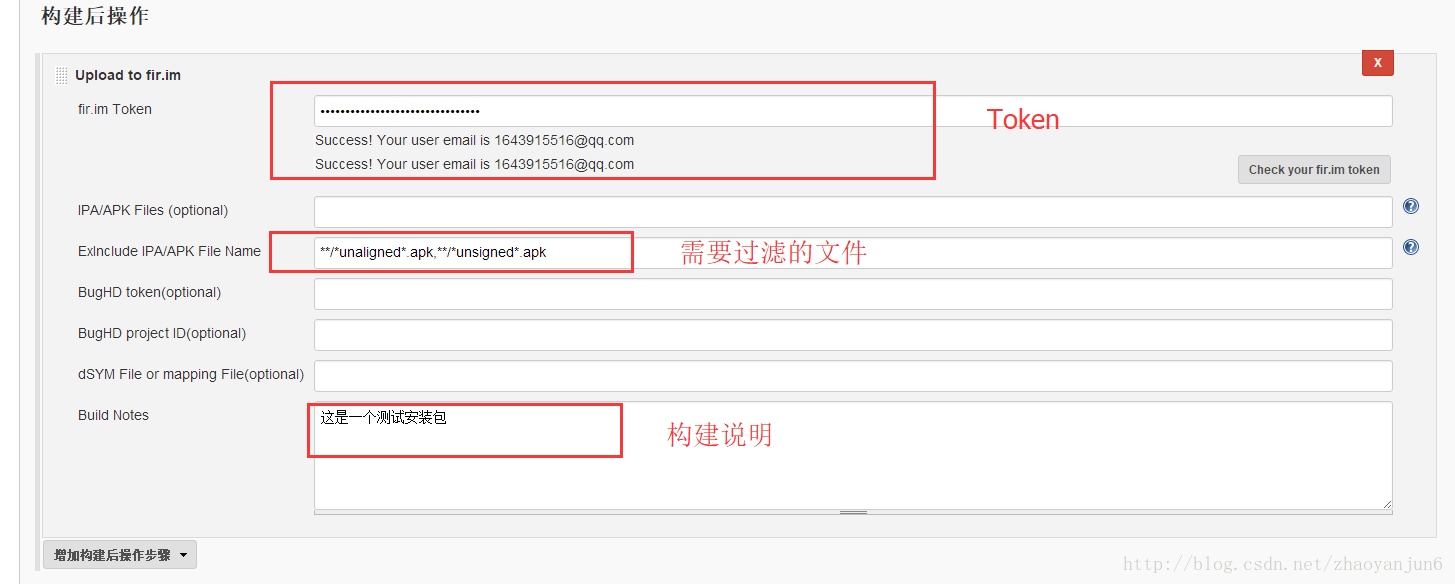Click the first 'Success! Your user email' message
Screen dimensions: 1455x584
(474, 140)
